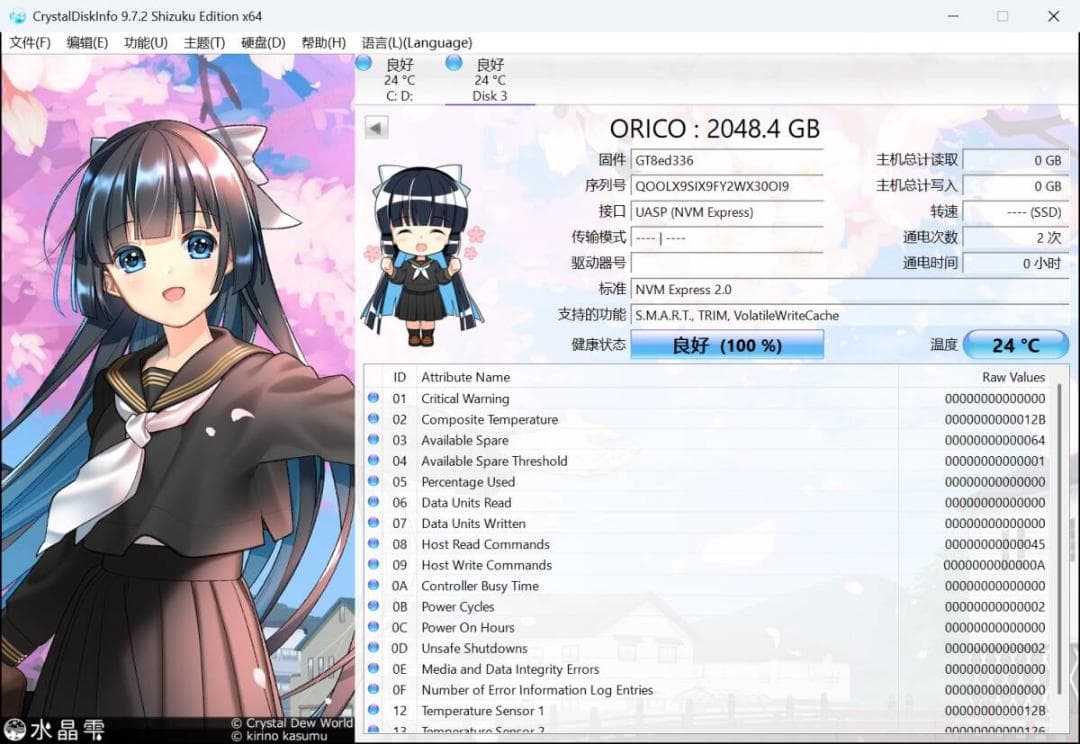
Task: Click the serial number field QOOLX9SIX9FY2WX30OI9
Action: (727, 186)
